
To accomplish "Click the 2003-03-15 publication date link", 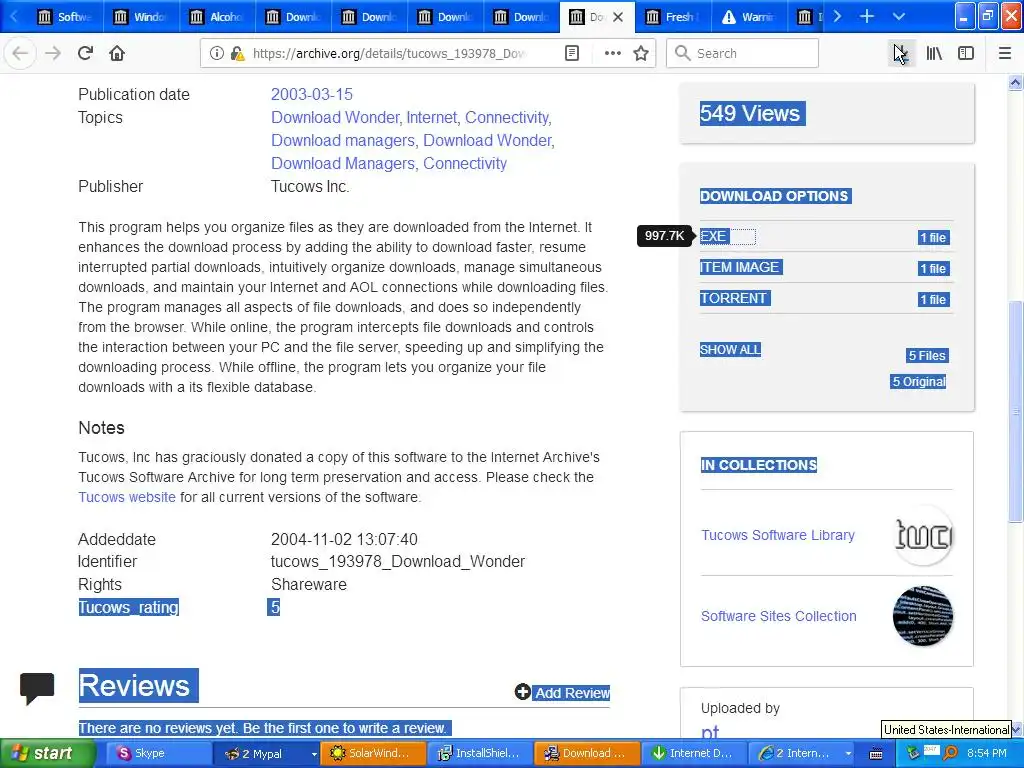I will [312, 94].
